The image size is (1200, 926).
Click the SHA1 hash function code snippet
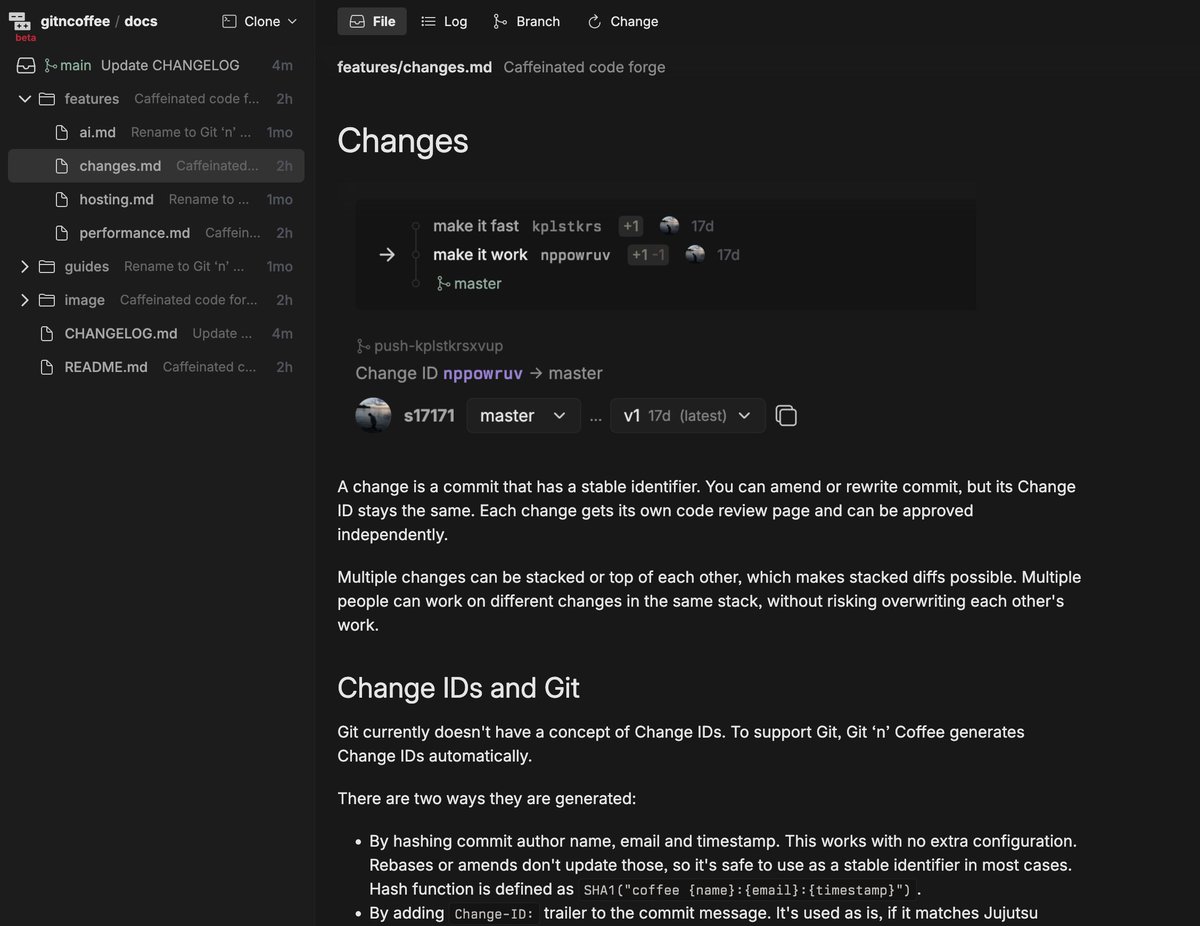click(747, 889)
